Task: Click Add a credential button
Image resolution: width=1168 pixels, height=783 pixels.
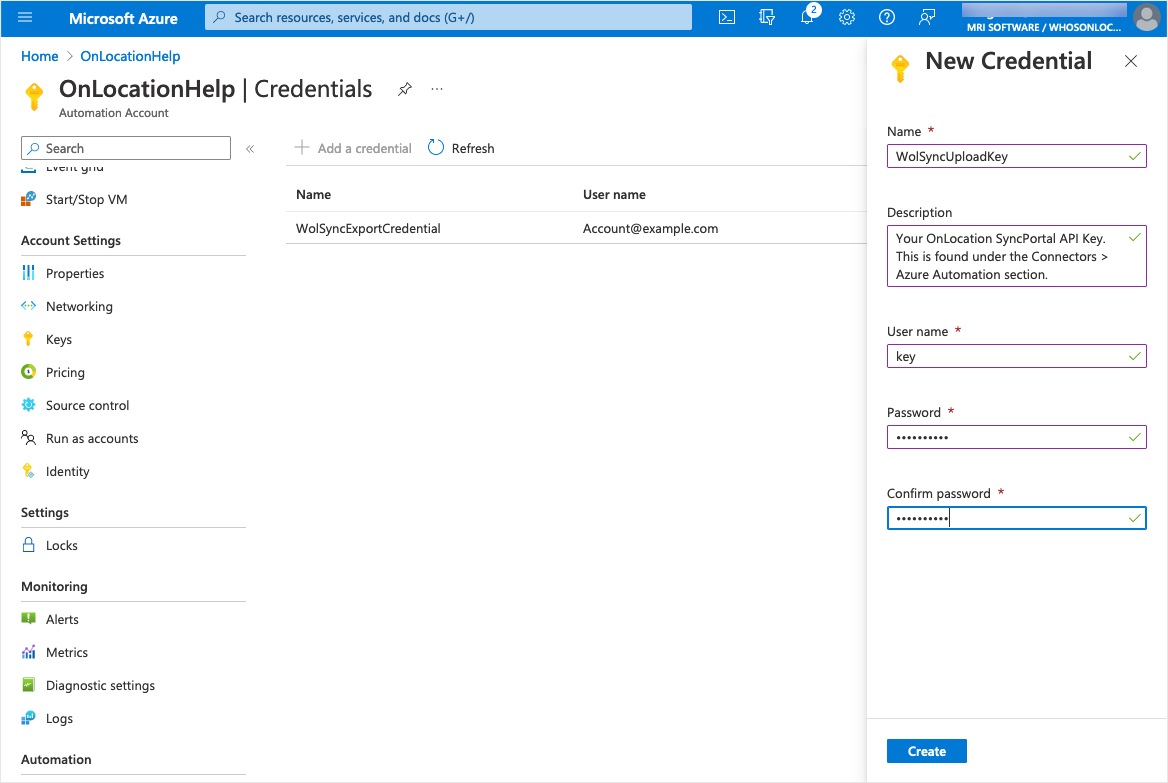Action: pos(353,148)
